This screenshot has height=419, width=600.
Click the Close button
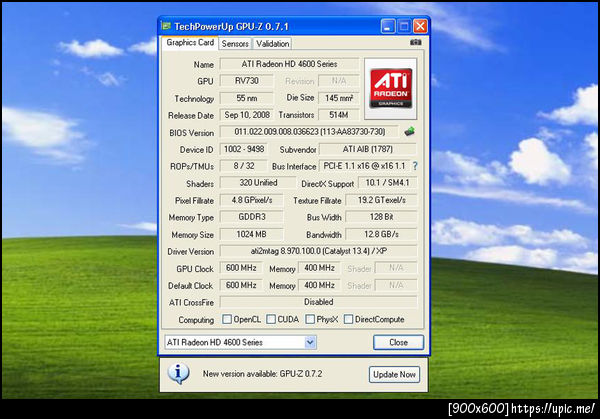pos(398,342)
